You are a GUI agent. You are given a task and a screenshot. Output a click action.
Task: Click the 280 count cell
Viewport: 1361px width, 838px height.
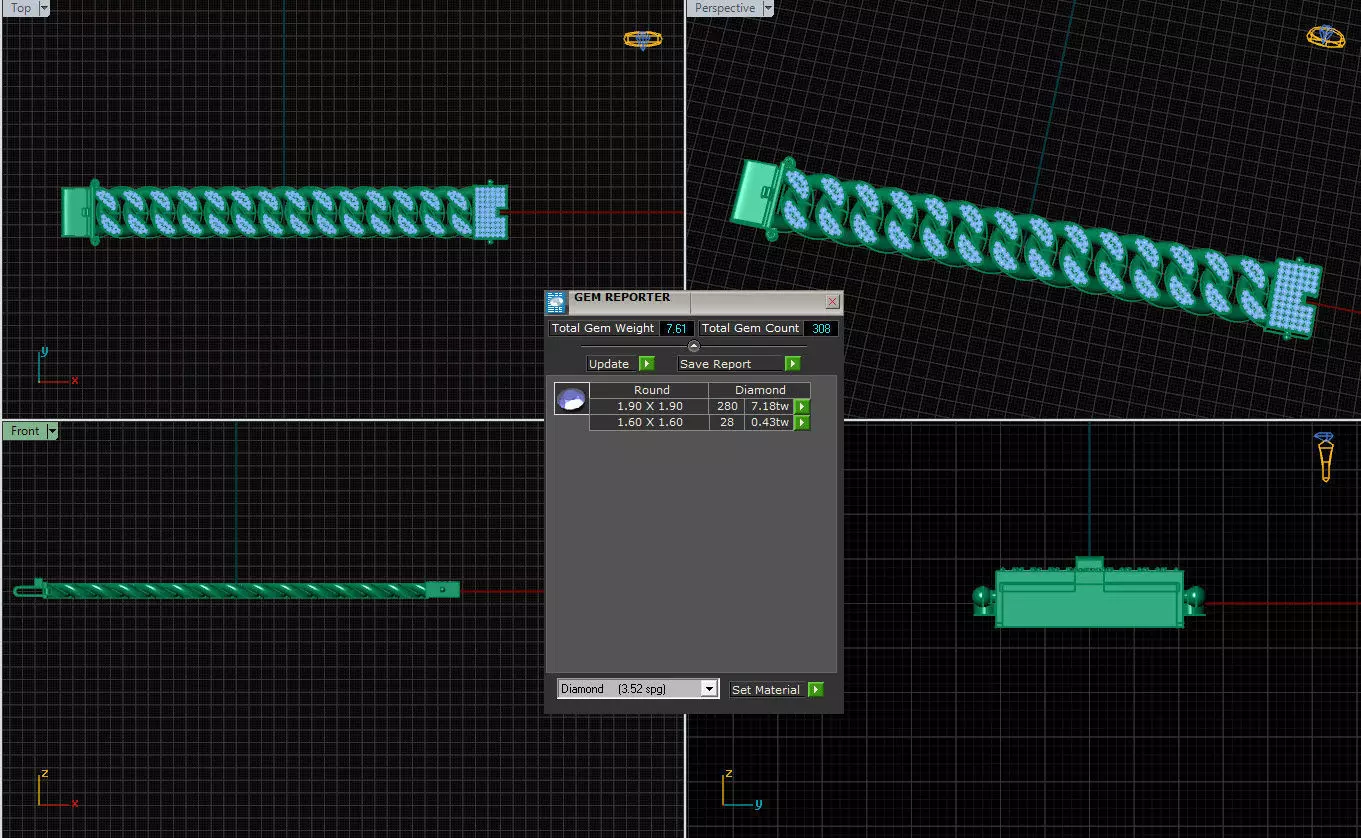pyautogui.click(x=726, y=406)
